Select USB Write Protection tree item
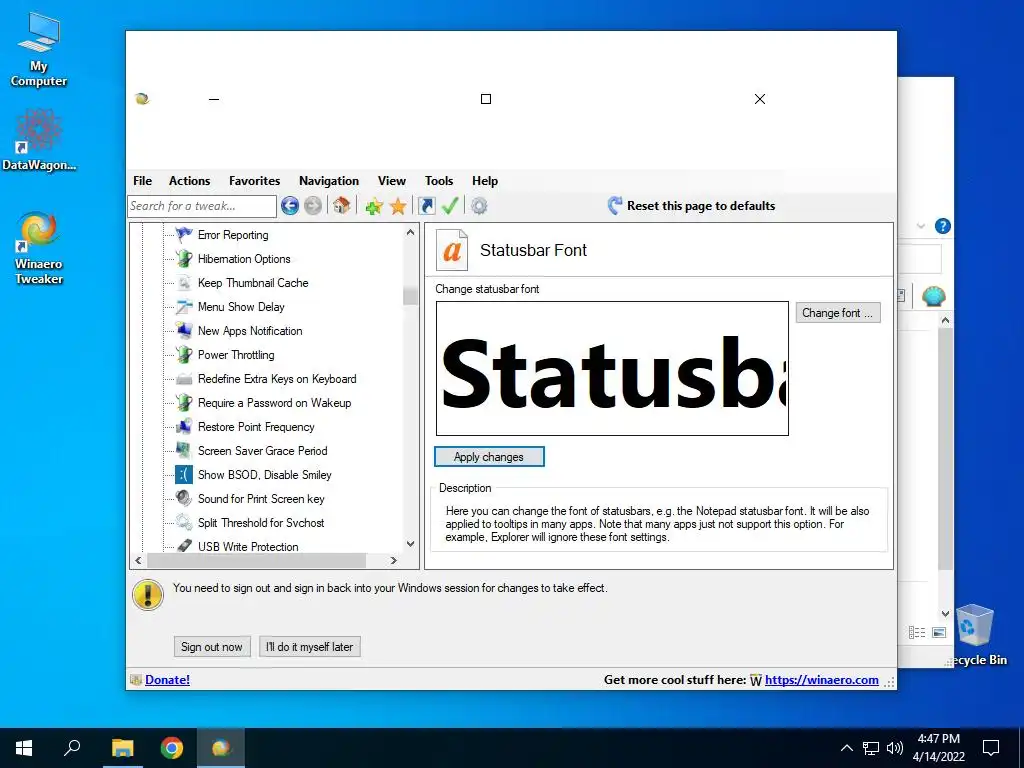1024x768 pixels. point(248,547)
